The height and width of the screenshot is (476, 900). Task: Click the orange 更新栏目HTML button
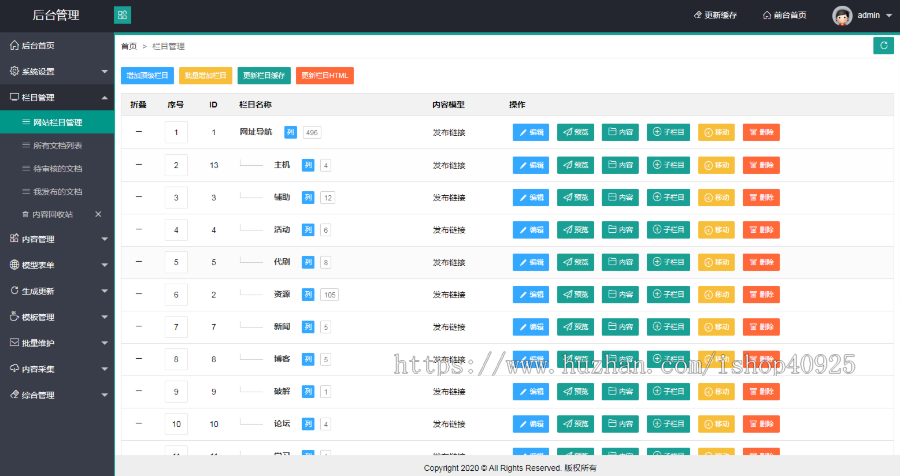coord(325,75)
